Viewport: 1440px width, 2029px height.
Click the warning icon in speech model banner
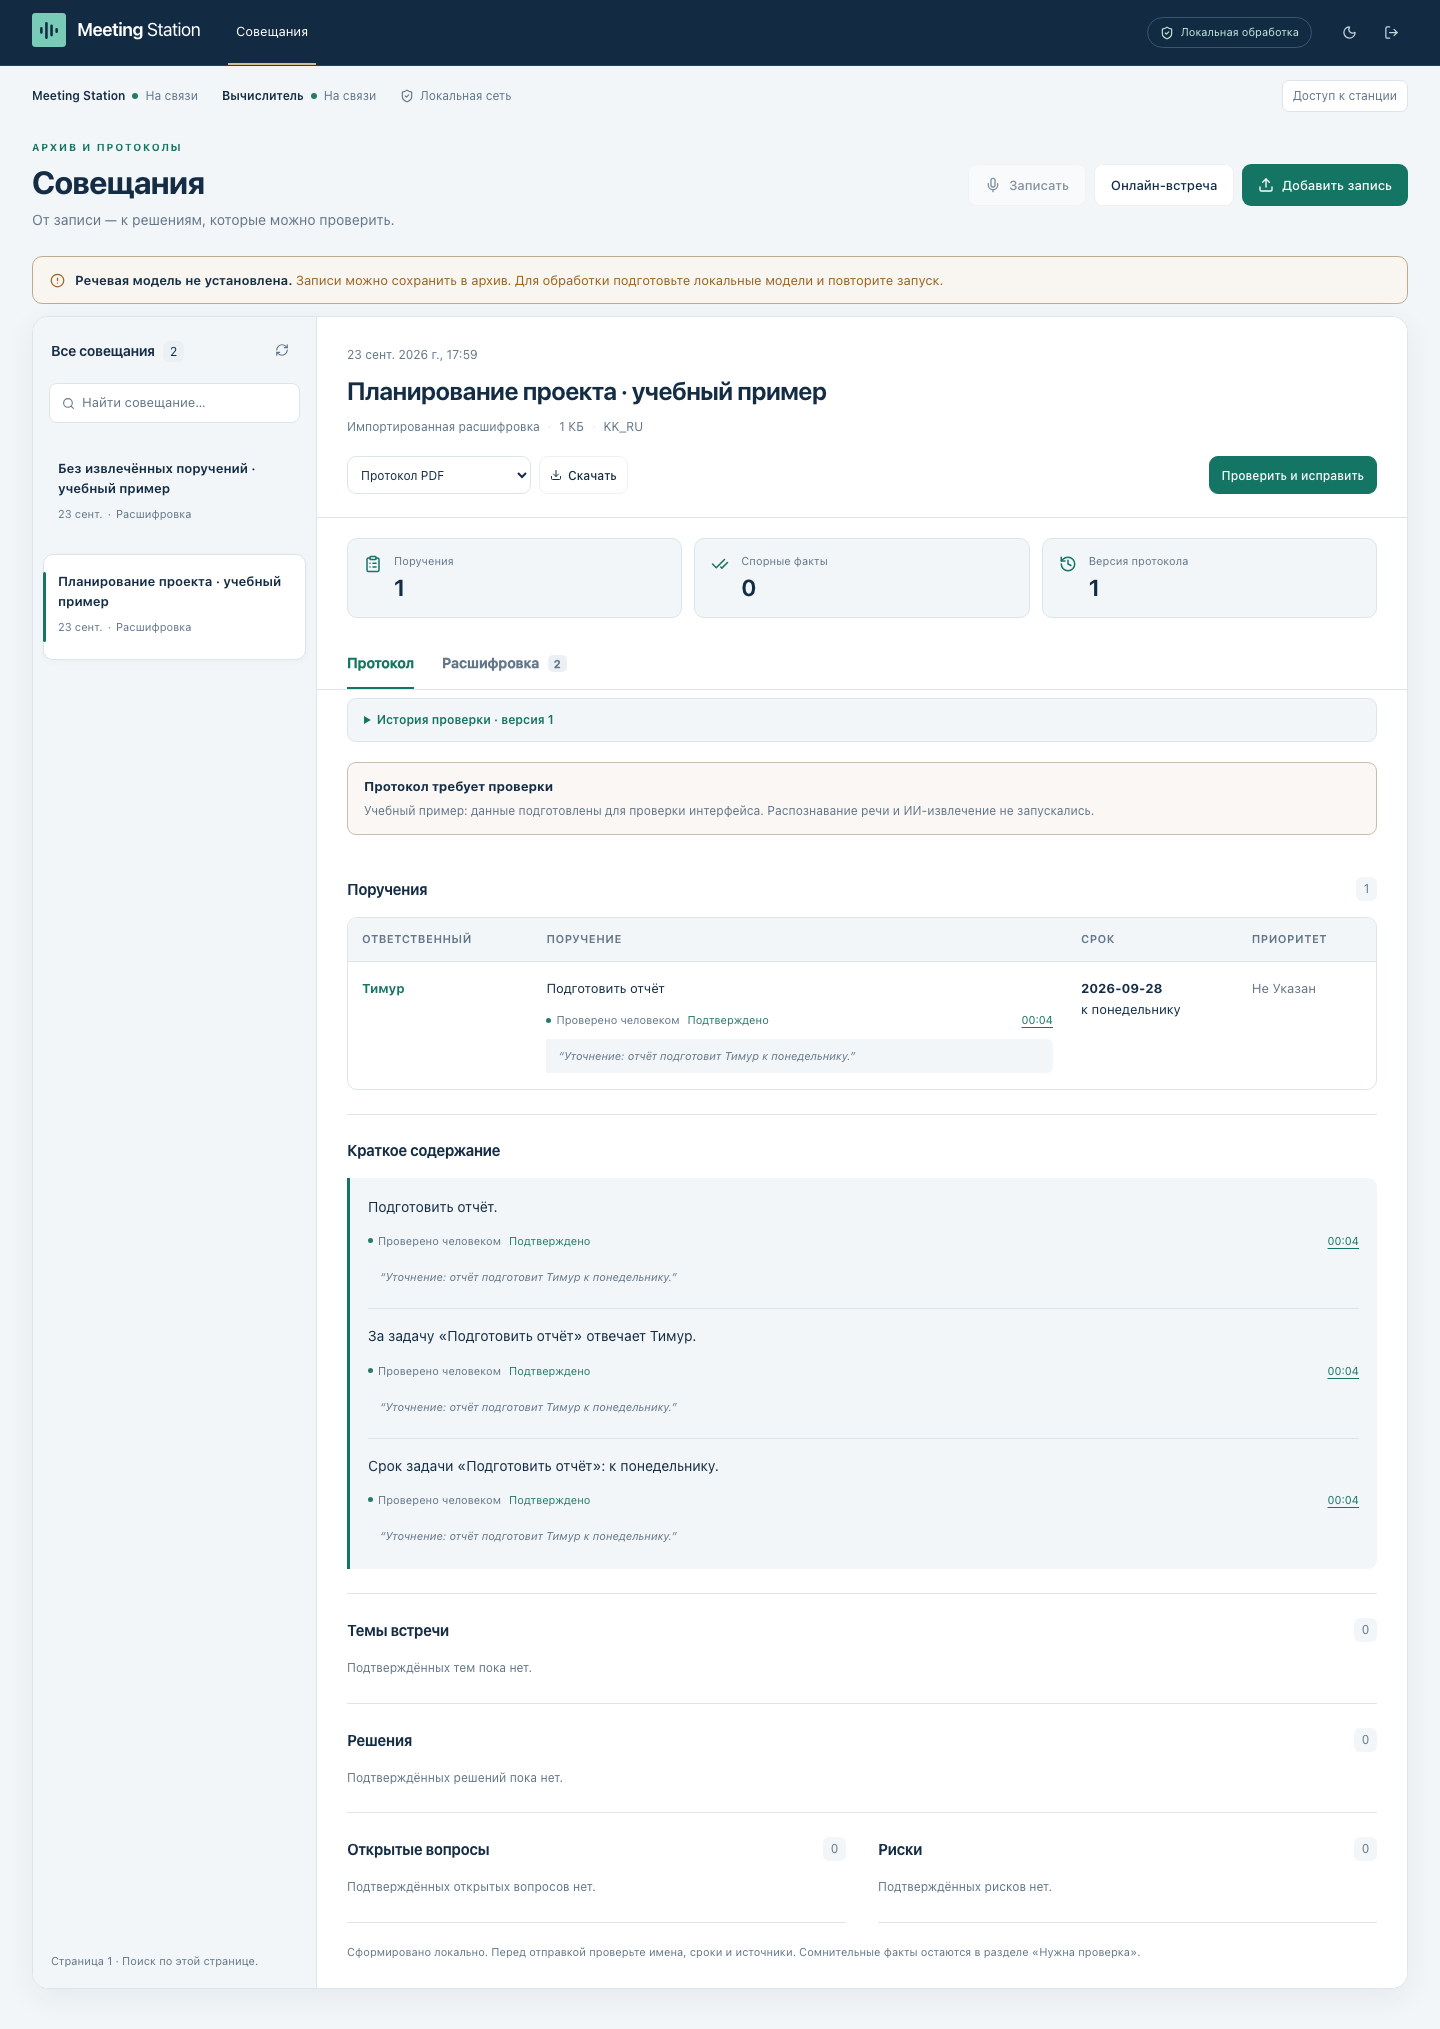[57, 280]
